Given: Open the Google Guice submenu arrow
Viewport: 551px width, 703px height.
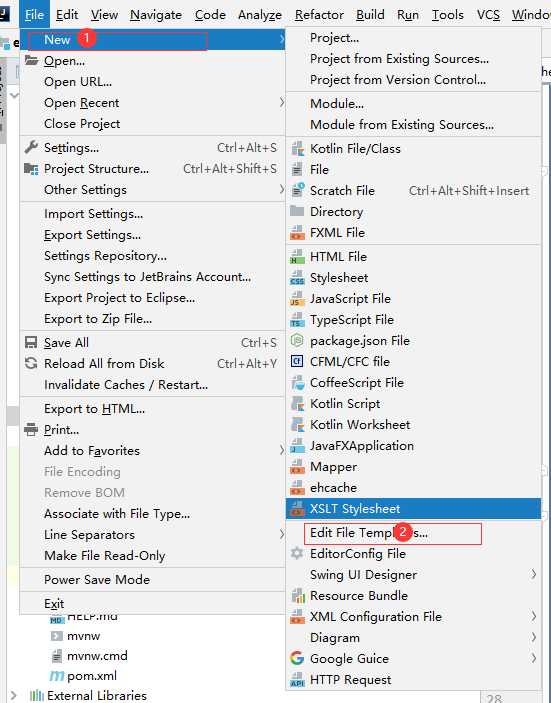Looking at the screenshot, I should [x=534, y=658].
